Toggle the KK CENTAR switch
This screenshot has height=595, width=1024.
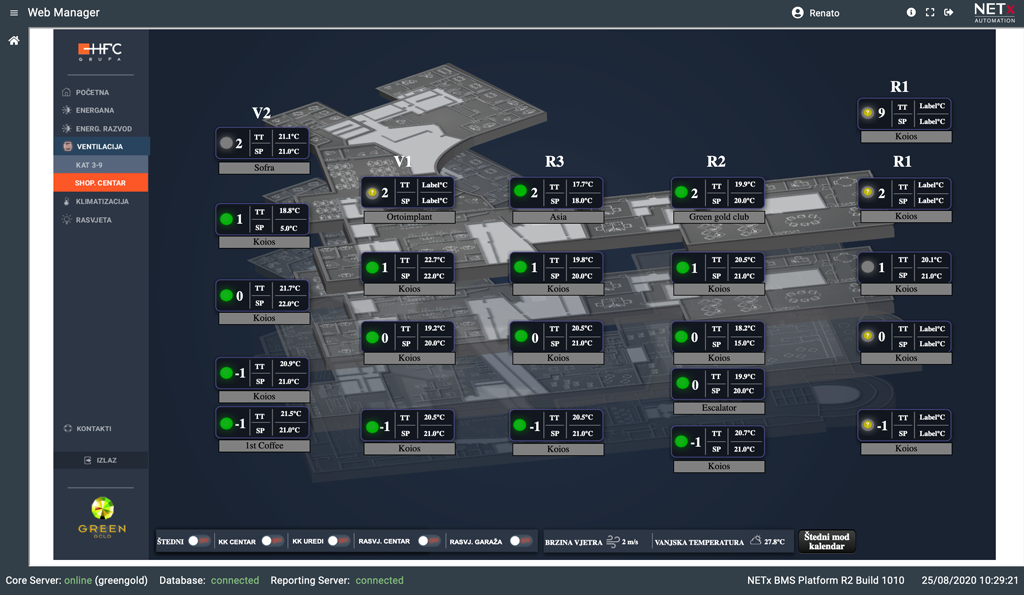click(x=273, y=541)
